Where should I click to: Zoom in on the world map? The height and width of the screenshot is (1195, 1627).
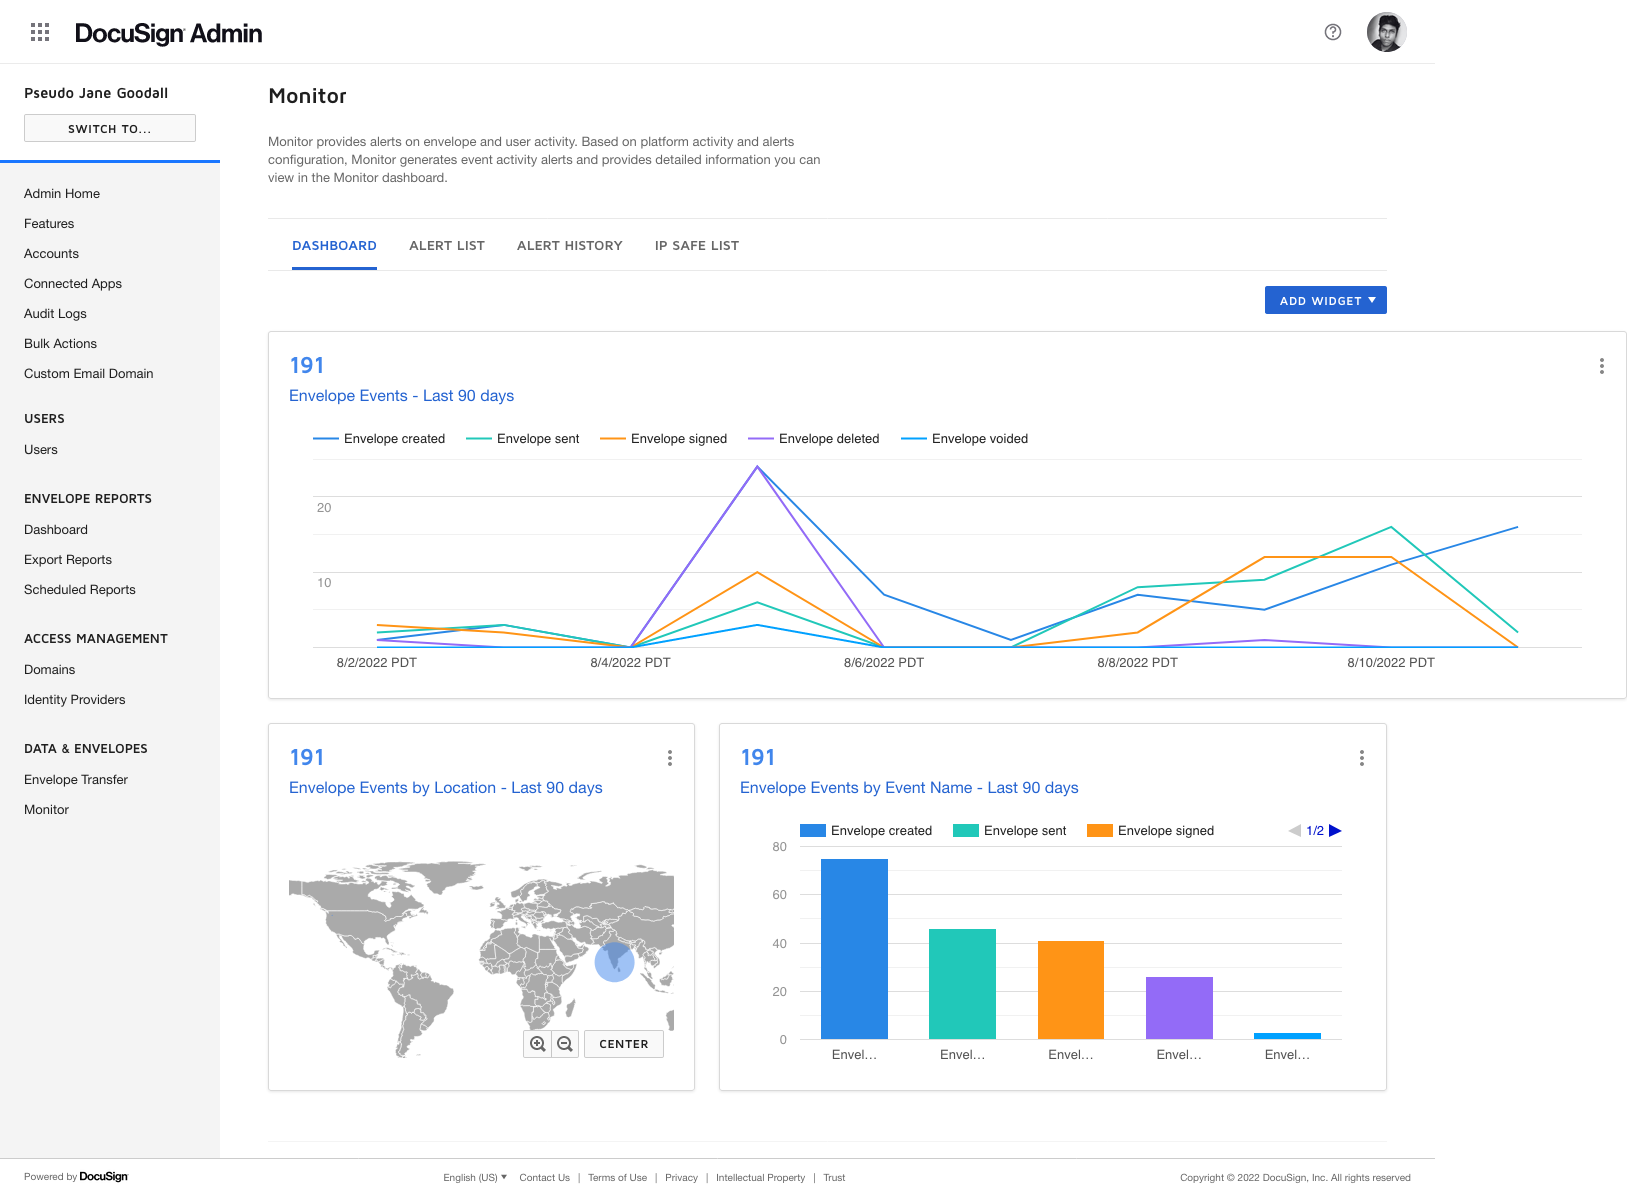pos(538,1044)
